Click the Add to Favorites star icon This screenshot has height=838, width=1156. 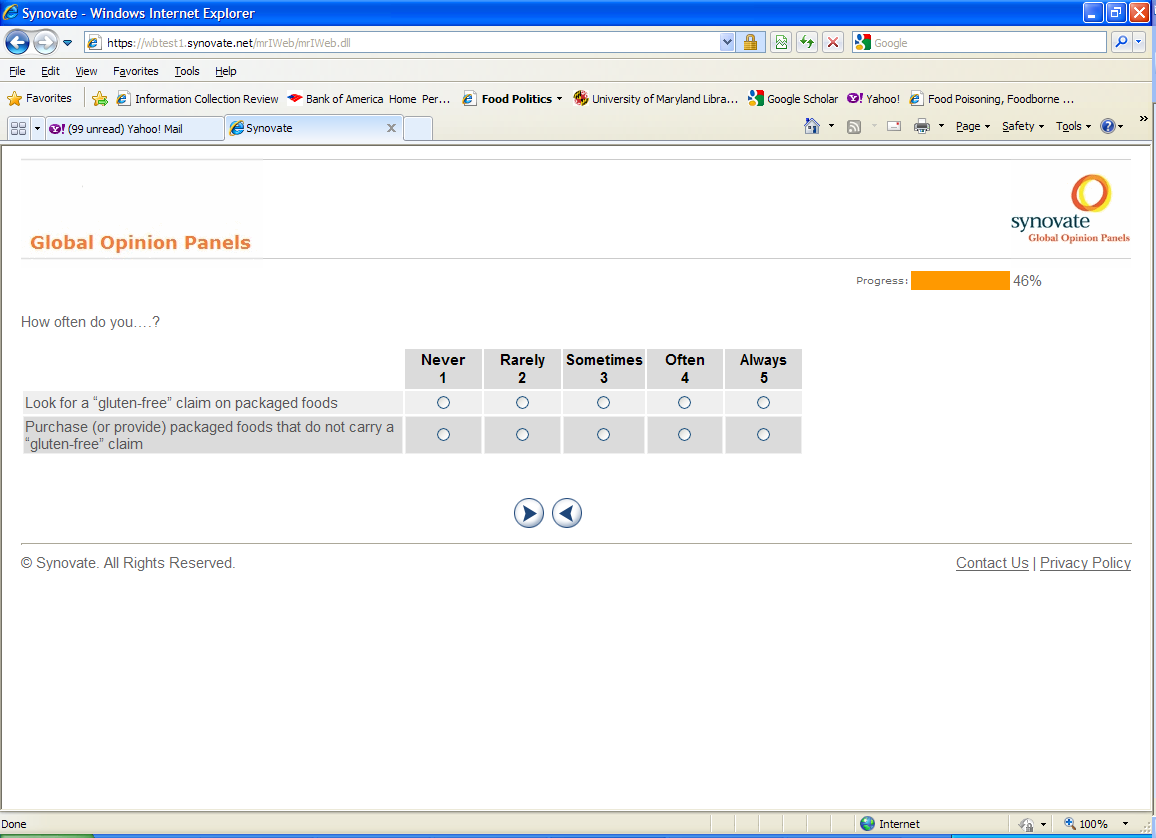click(x=100, y=99)
